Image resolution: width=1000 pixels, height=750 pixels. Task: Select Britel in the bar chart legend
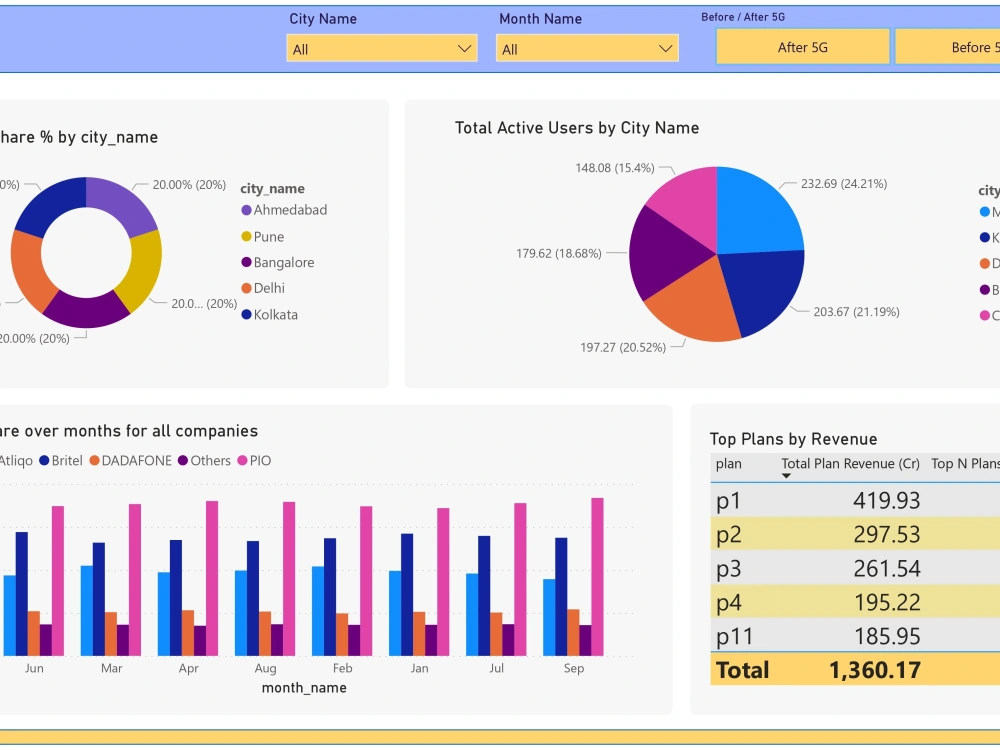click(68, 460)
